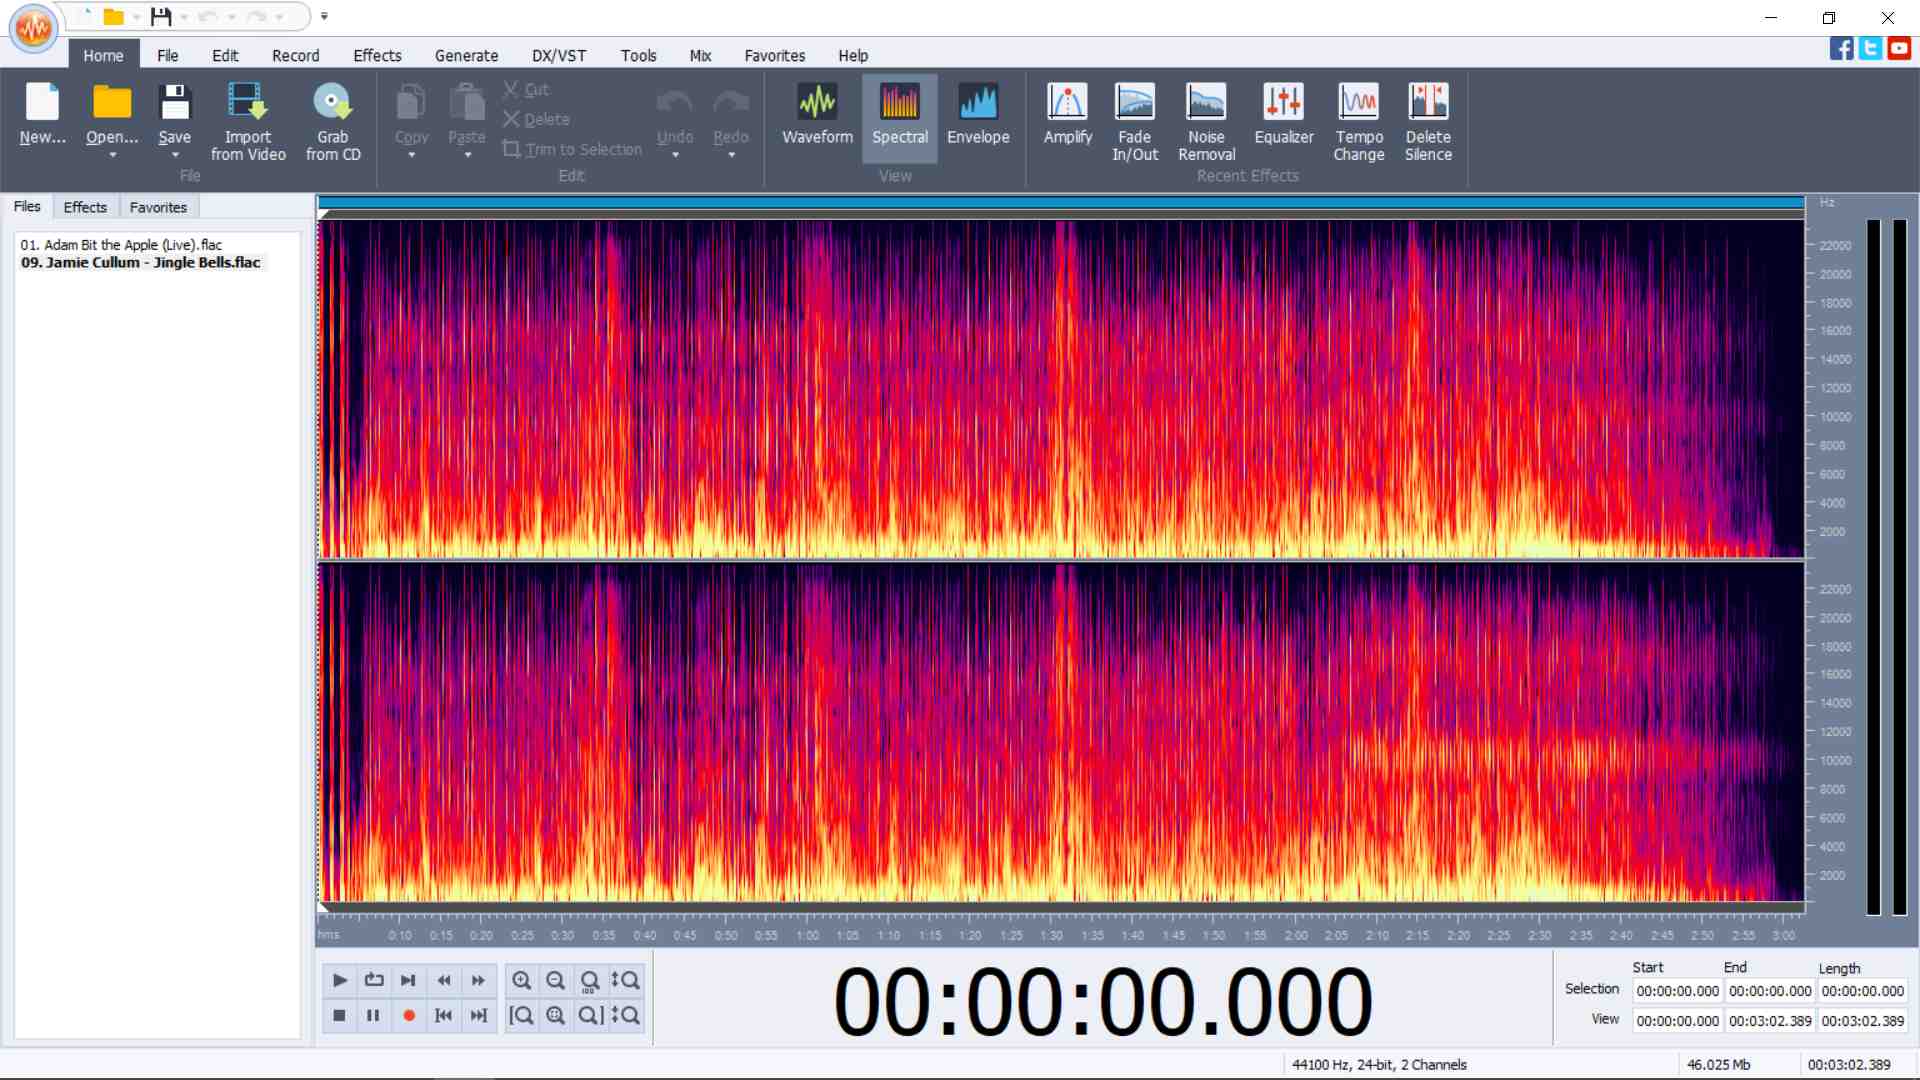Switch to Effects tab in side panel
This screenshot has height=1080, width=1920.
[x=85, y=207]
